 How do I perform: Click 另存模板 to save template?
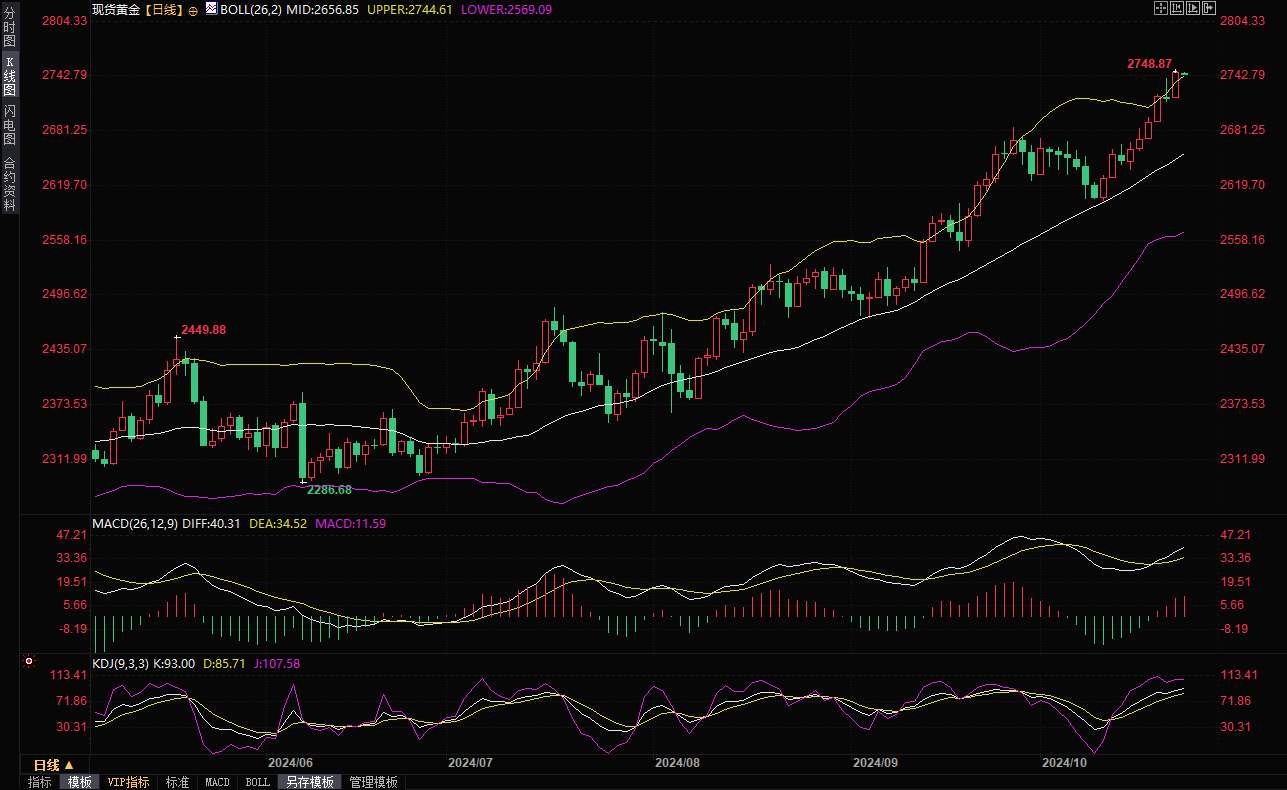[308, 782]
